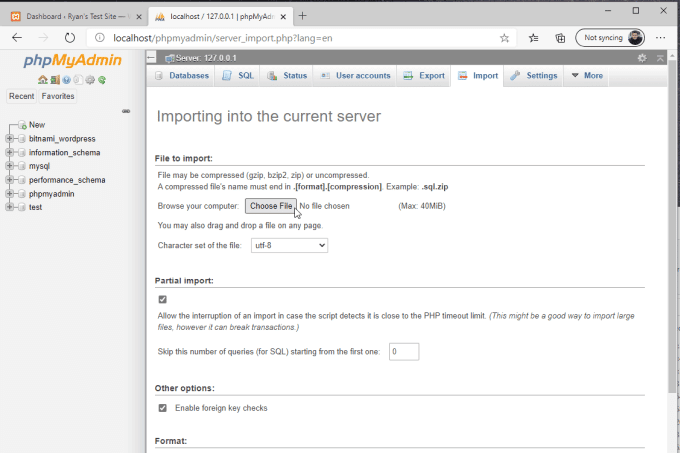
Task: Click the green reload navigation panel icon
Action: coord(102,80)
